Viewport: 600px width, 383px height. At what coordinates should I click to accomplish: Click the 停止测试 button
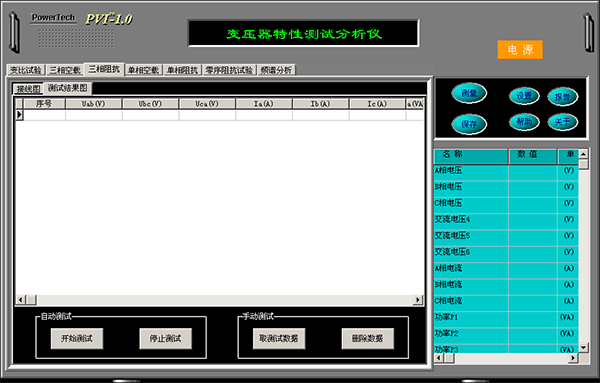(x=165, y=338)
